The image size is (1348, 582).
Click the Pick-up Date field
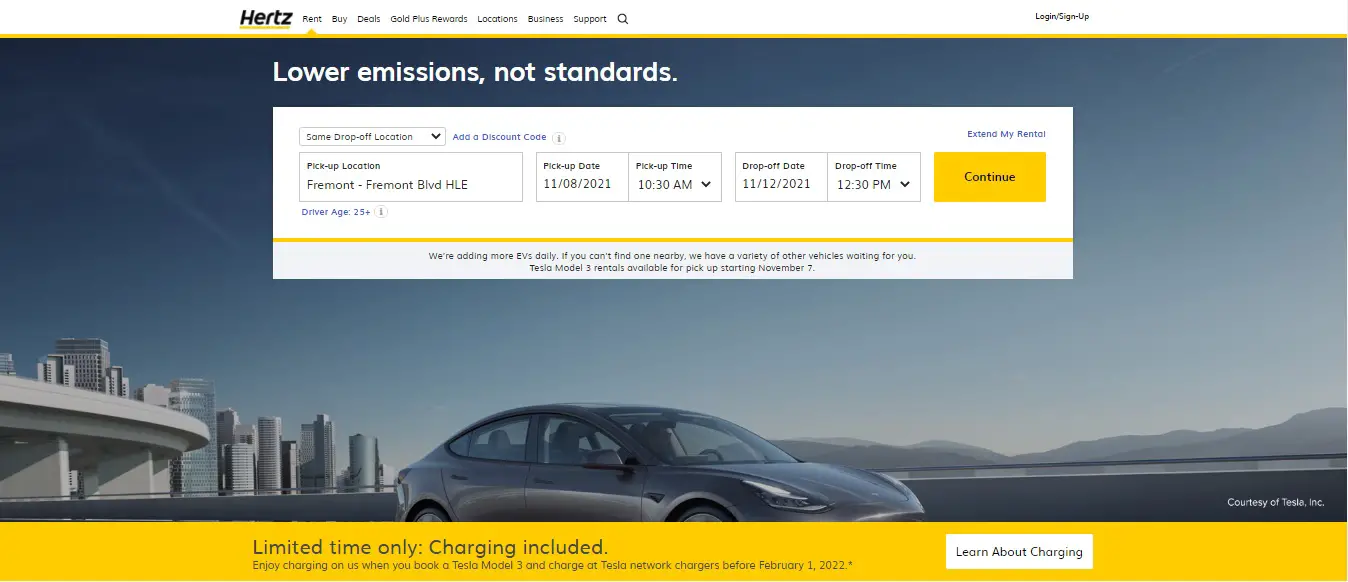pos(582,177)
